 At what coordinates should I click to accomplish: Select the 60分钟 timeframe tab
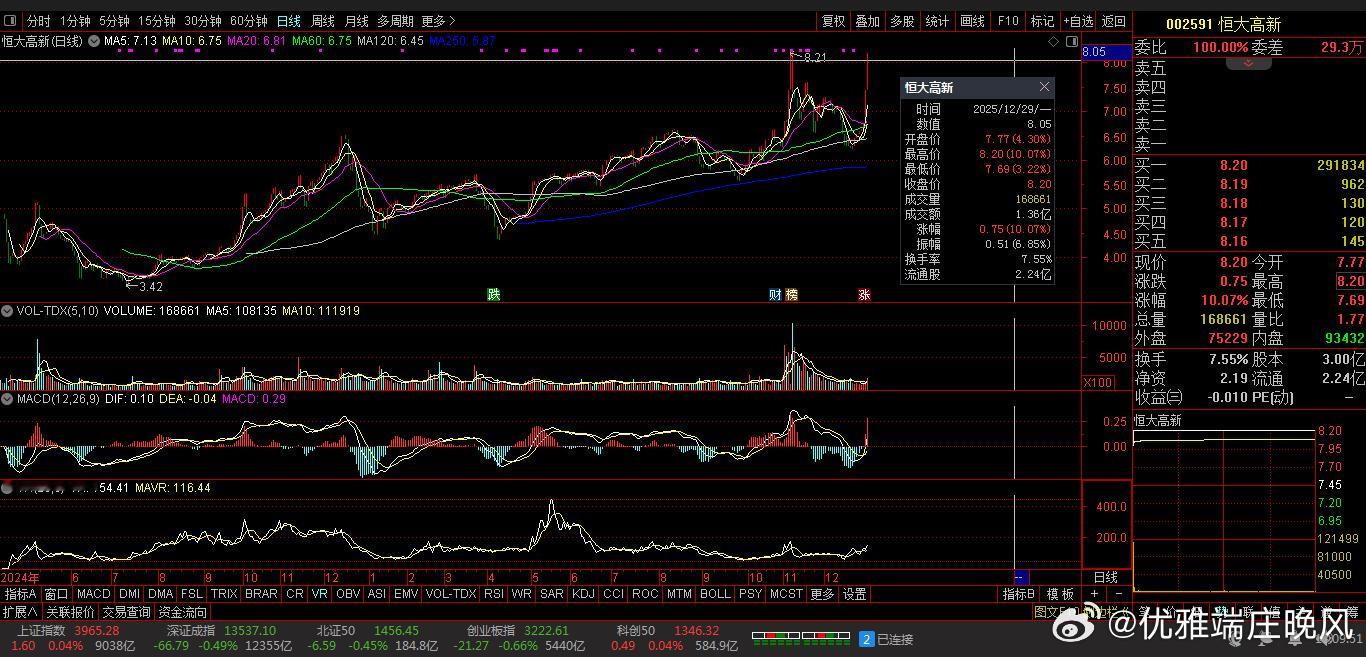click(248, 21)
